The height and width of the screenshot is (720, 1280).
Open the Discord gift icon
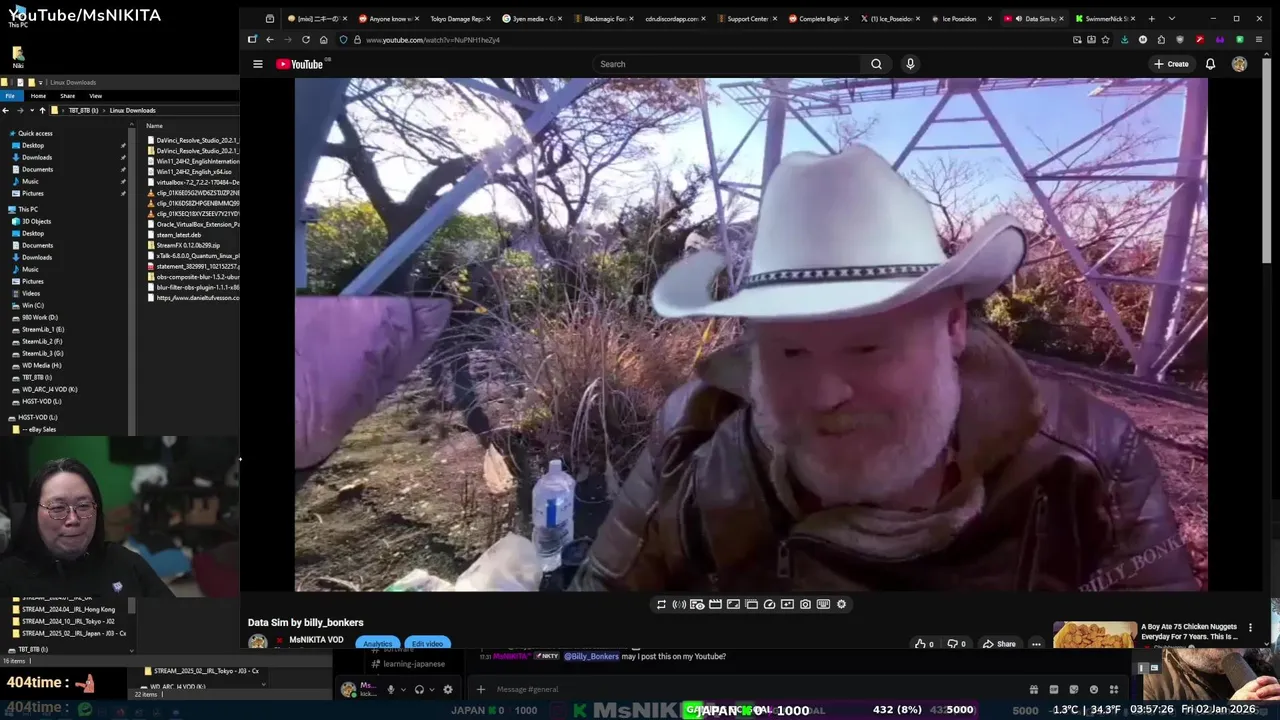click(x=1033, y=689)
